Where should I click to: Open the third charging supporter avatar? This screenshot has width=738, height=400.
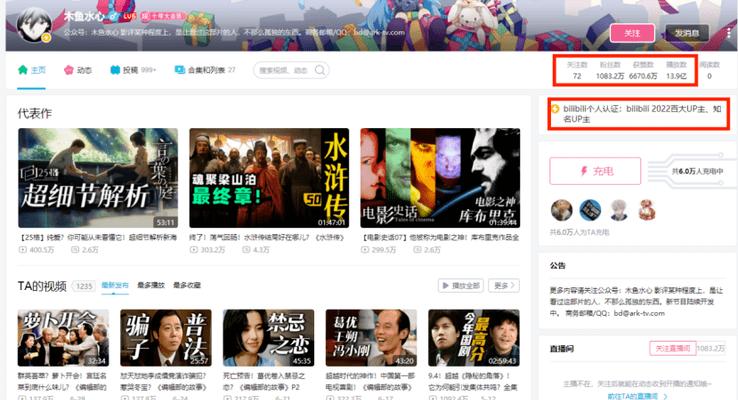(x=619, y=210)
